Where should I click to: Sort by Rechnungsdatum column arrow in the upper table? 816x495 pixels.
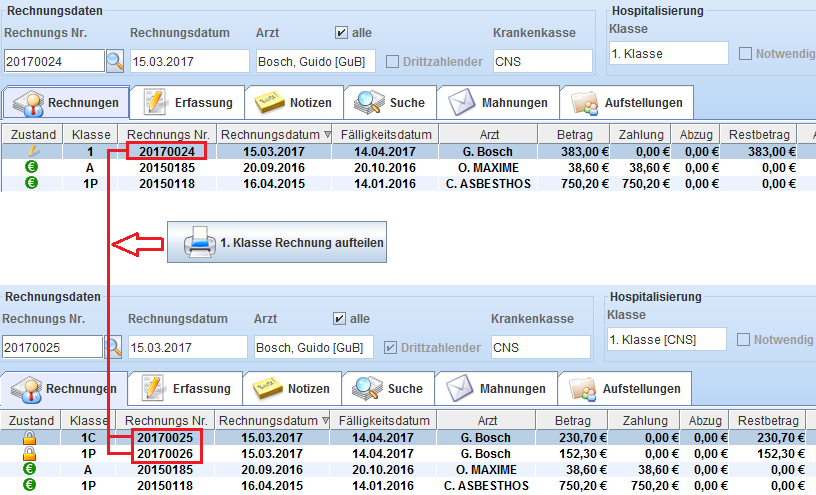coord(329,135)
